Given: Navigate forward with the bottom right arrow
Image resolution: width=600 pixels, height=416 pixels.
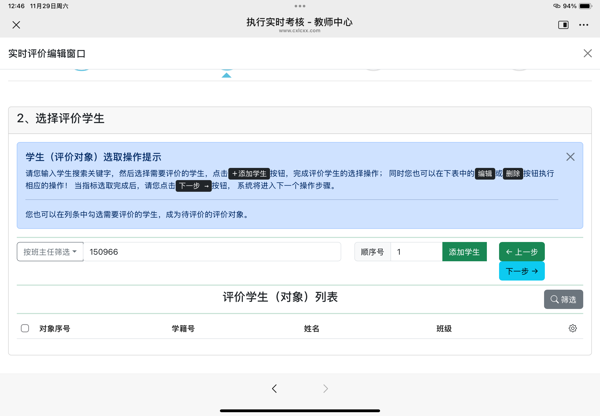Looking at the screenshot, I should tap(325, 389).
